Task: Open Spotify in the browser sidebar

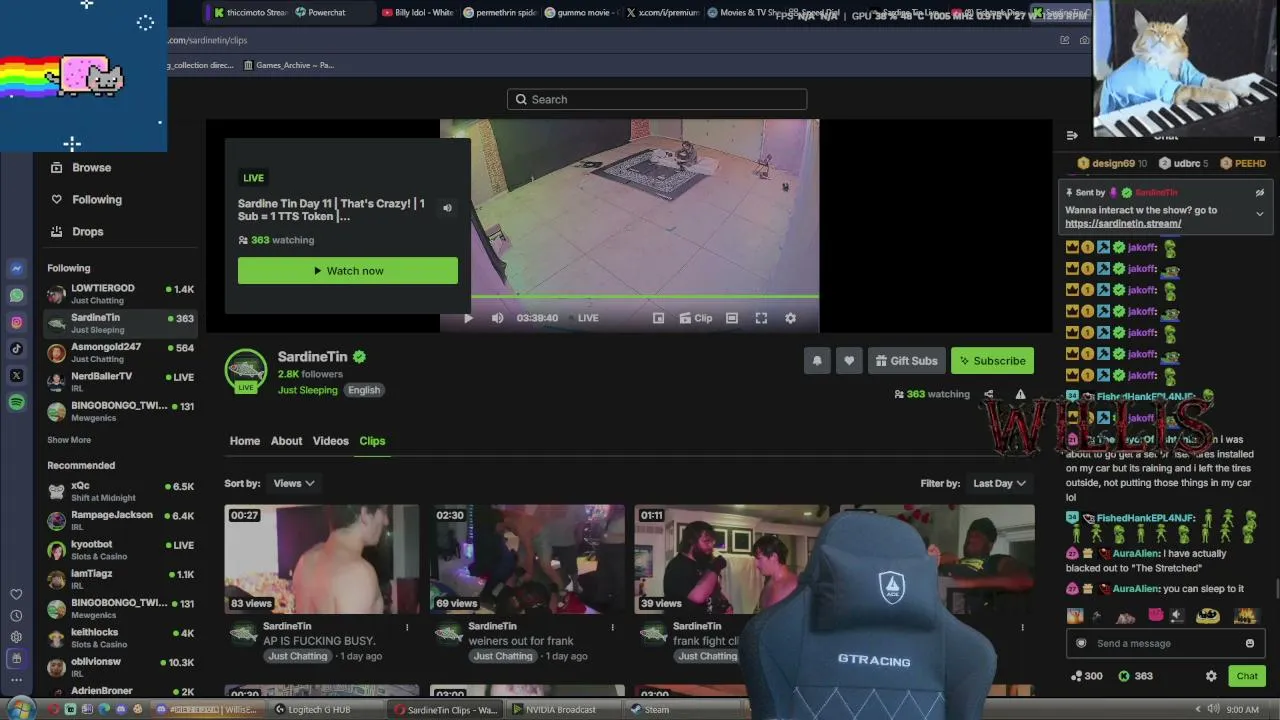Action: [16, 402]
